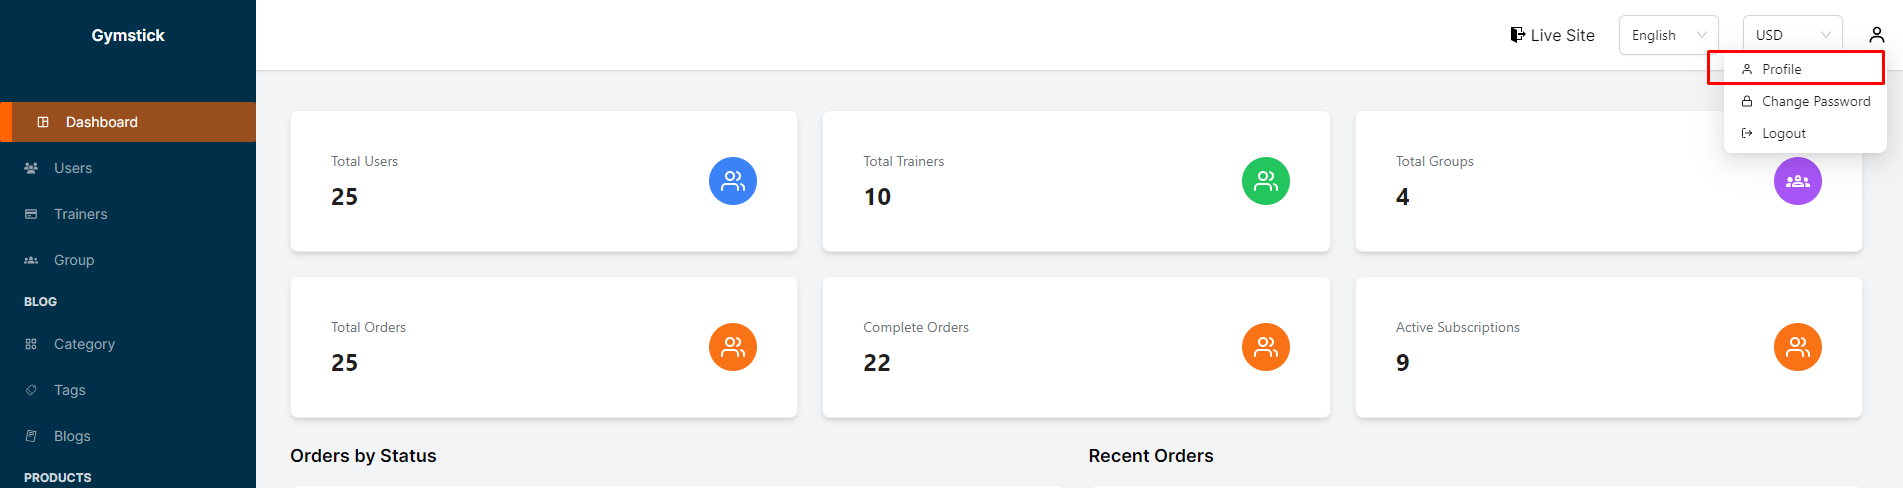Select Logout from the user menu

pyautogui.click(x=1783, y=133)
